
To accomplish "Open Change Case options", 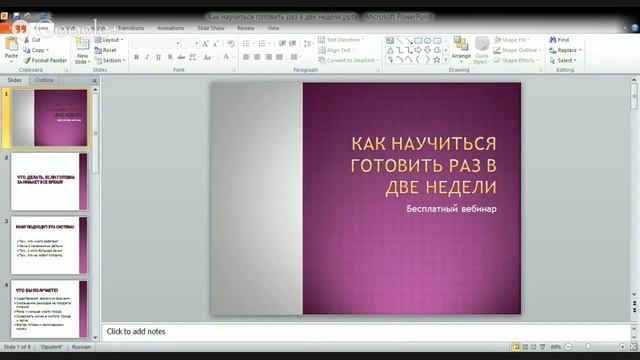I will [208, 57].
